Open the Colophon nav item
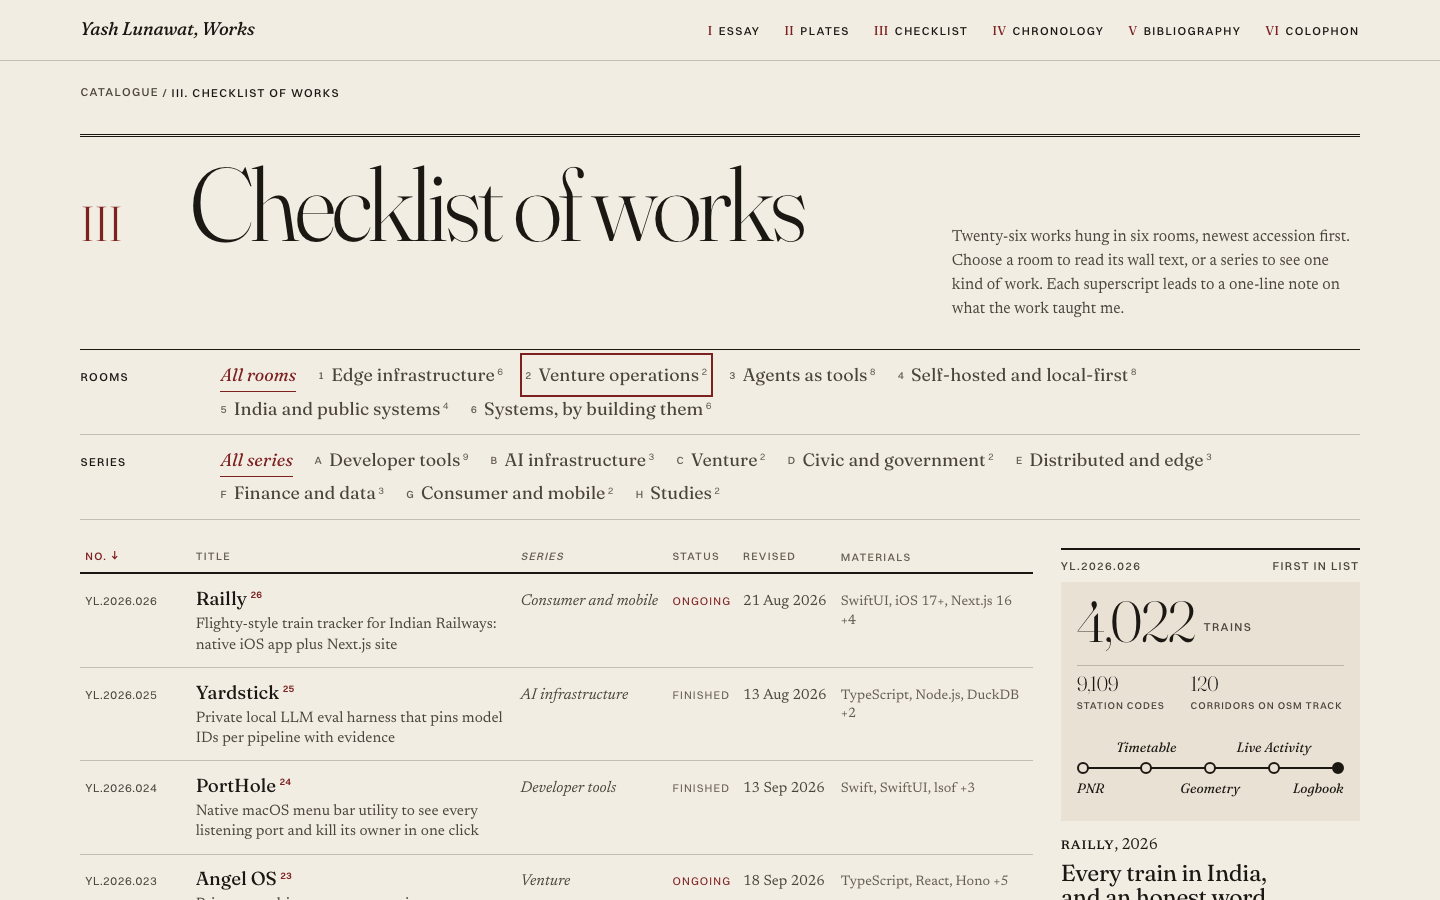The height and width of the screenshot is (900, 1440). tap(1311, 31)
